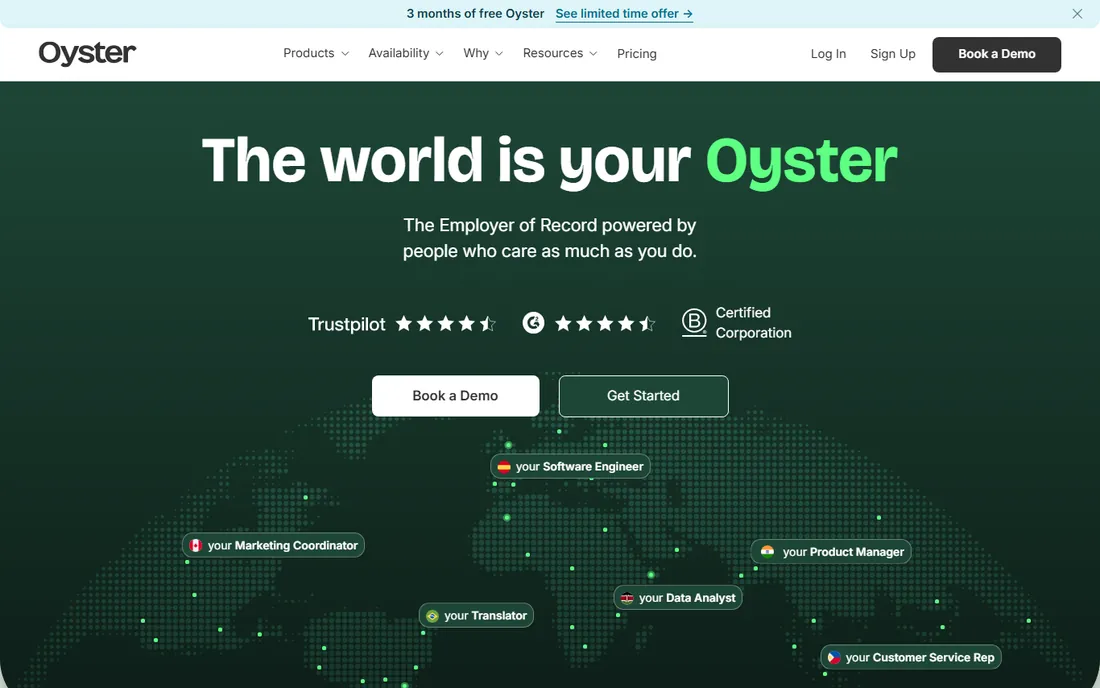Screen dimensions: 1100x688
Task: Click the arrow in the limited time offer link
Action: pyautogui.click(x=688, y=13)
